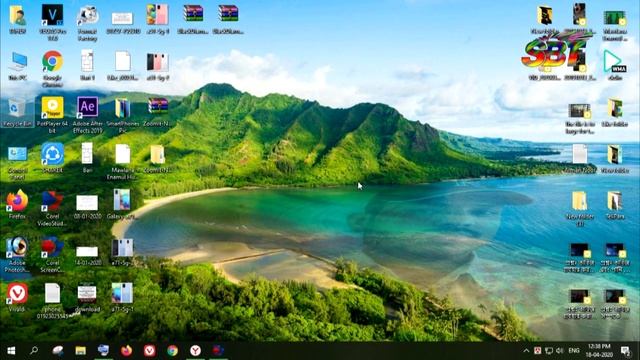Select the Google Chrome desktop shortcut
640x360 pixels.
pyautogui.click(x=52, y=69)
